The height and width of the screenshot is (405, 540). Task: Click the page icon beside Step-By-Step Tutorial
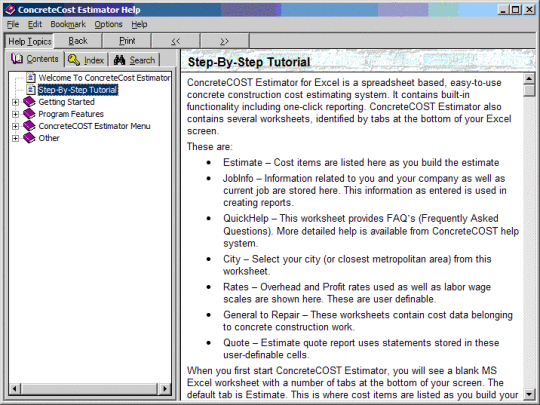coord(31,90)
